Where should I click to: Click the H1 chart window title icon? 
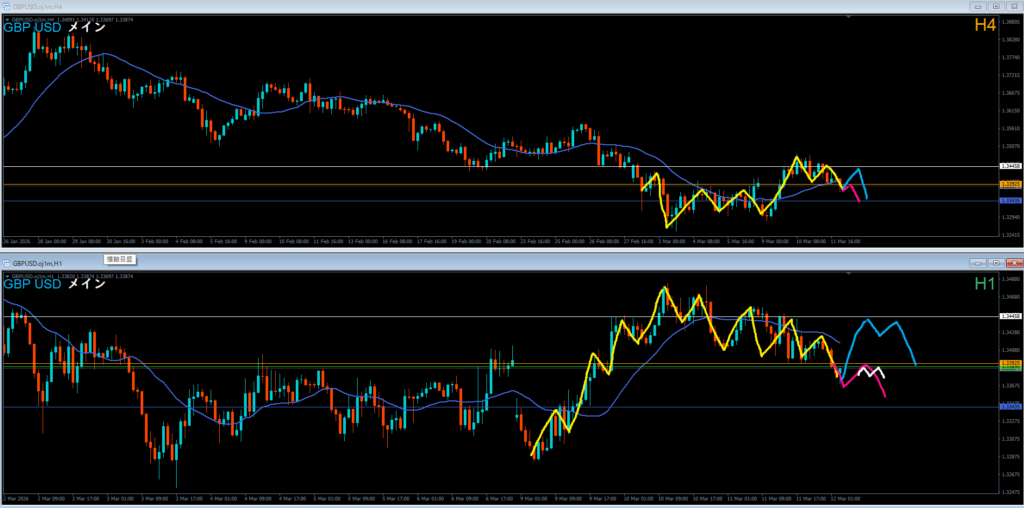[x=6, y=262]
